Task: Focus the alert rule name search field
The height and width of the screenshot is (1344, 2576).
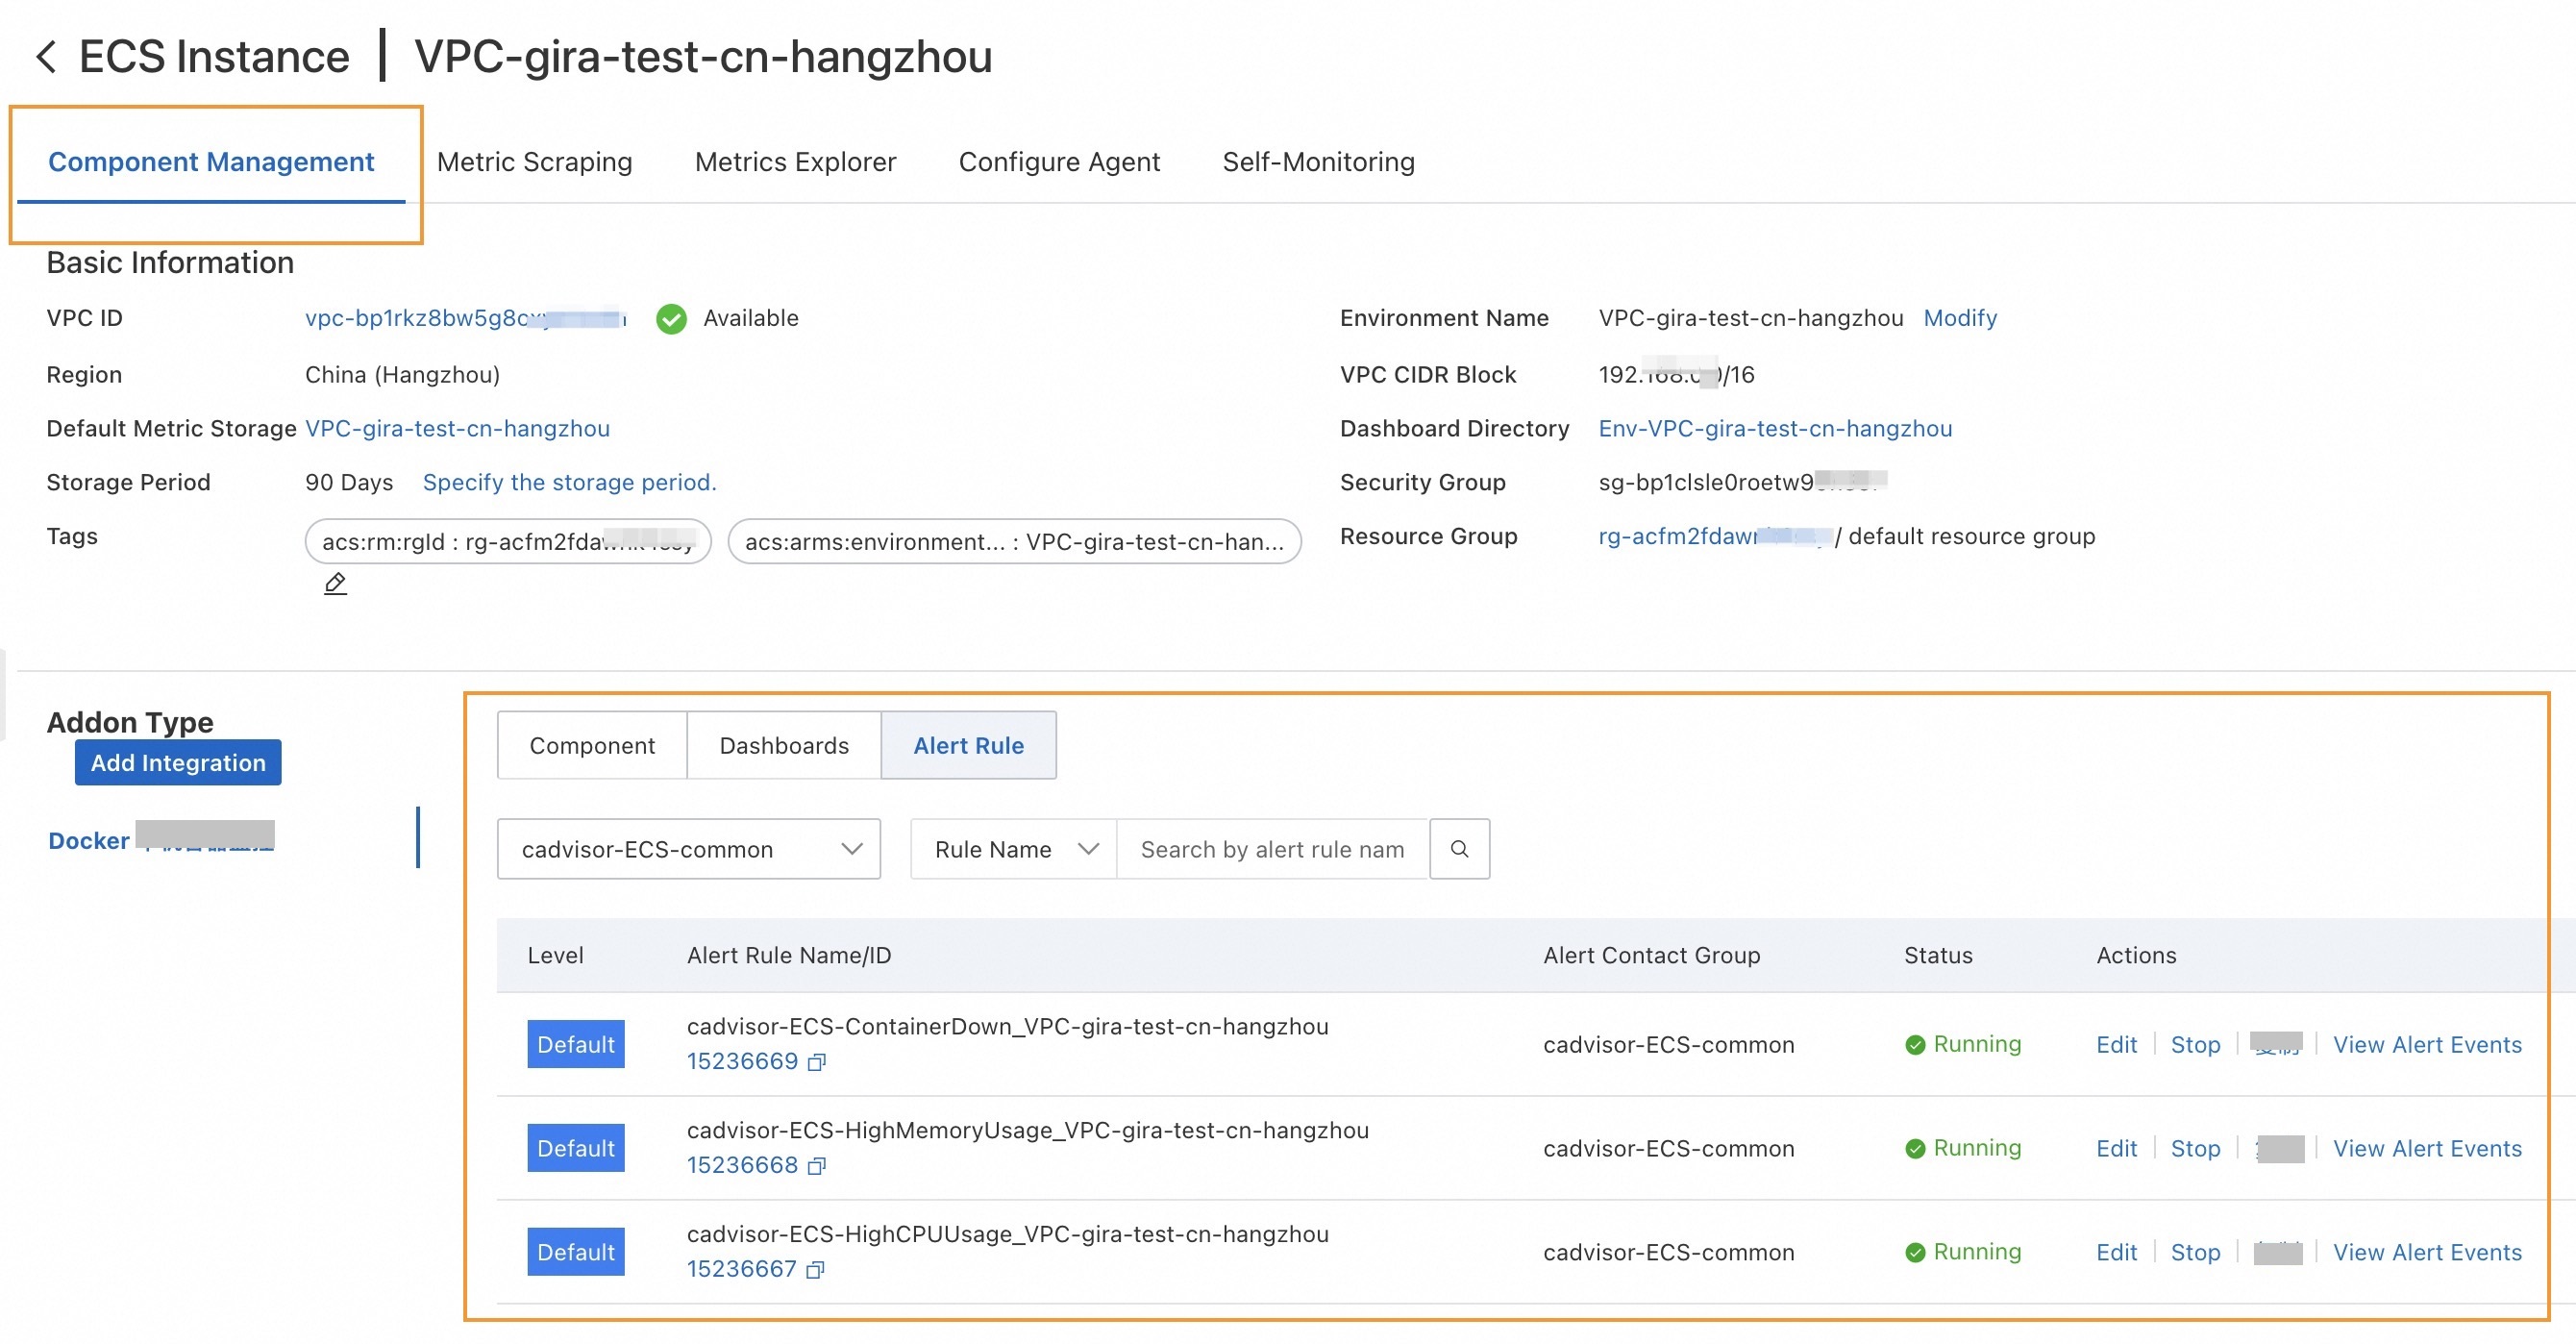Action: [x=1271, y=849]
